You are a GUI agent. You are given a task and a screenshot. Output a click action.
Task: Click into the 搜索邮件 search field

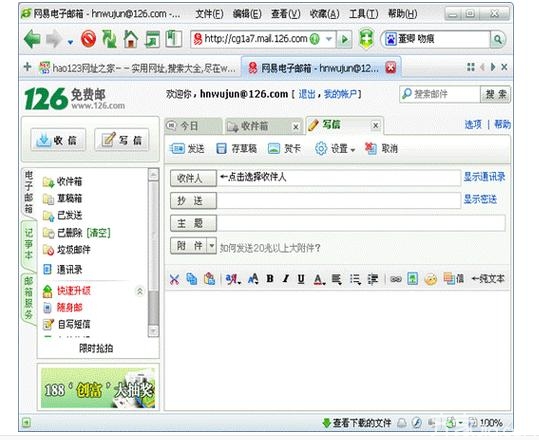click(x=440, y=94)
